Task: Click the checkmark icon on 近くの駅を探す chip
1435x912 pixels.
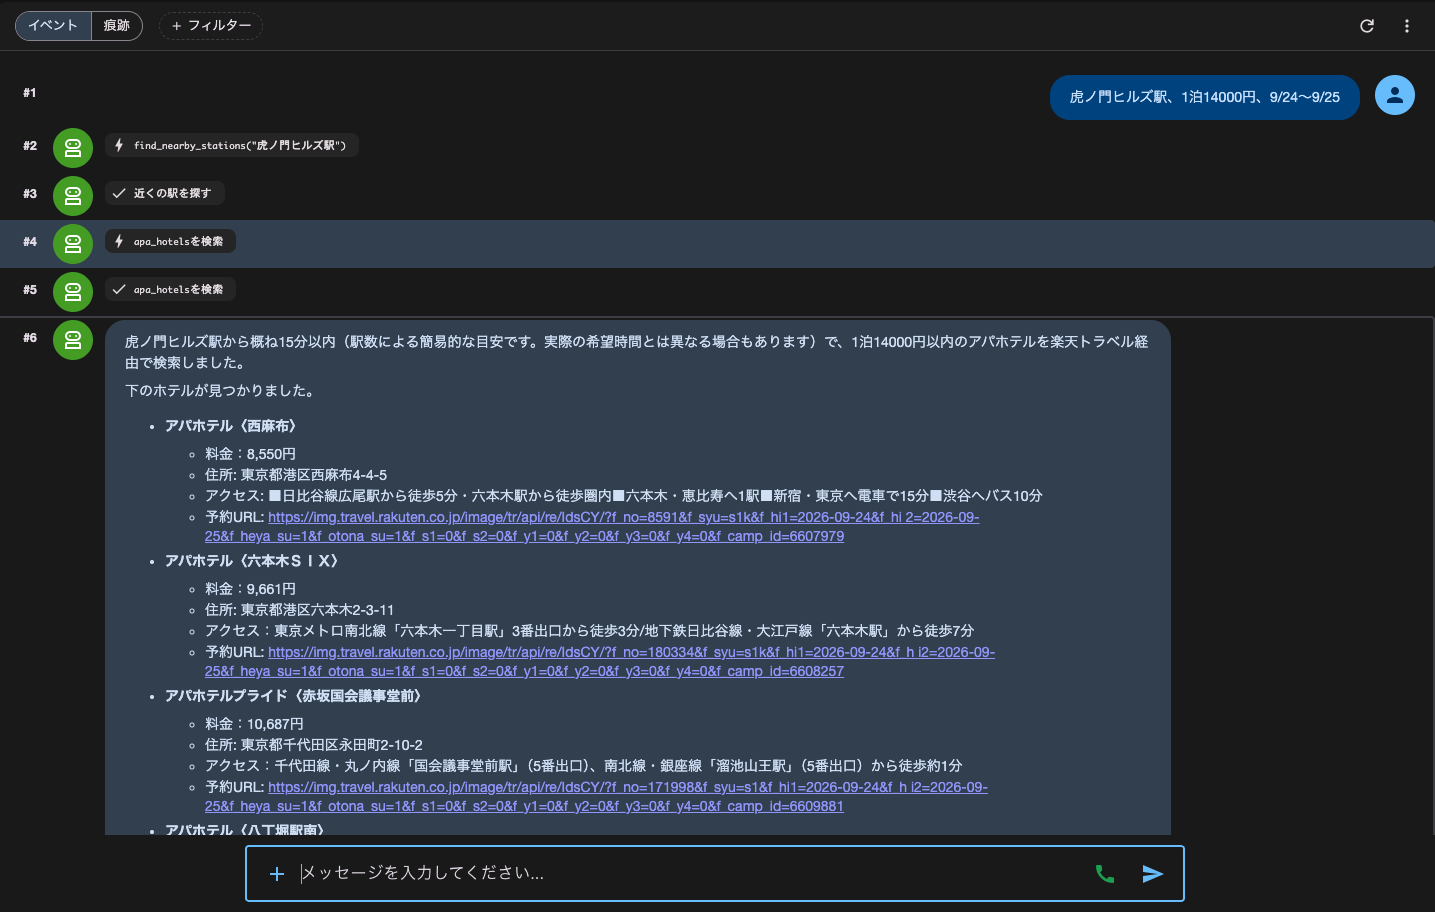Action: (119, 193)
